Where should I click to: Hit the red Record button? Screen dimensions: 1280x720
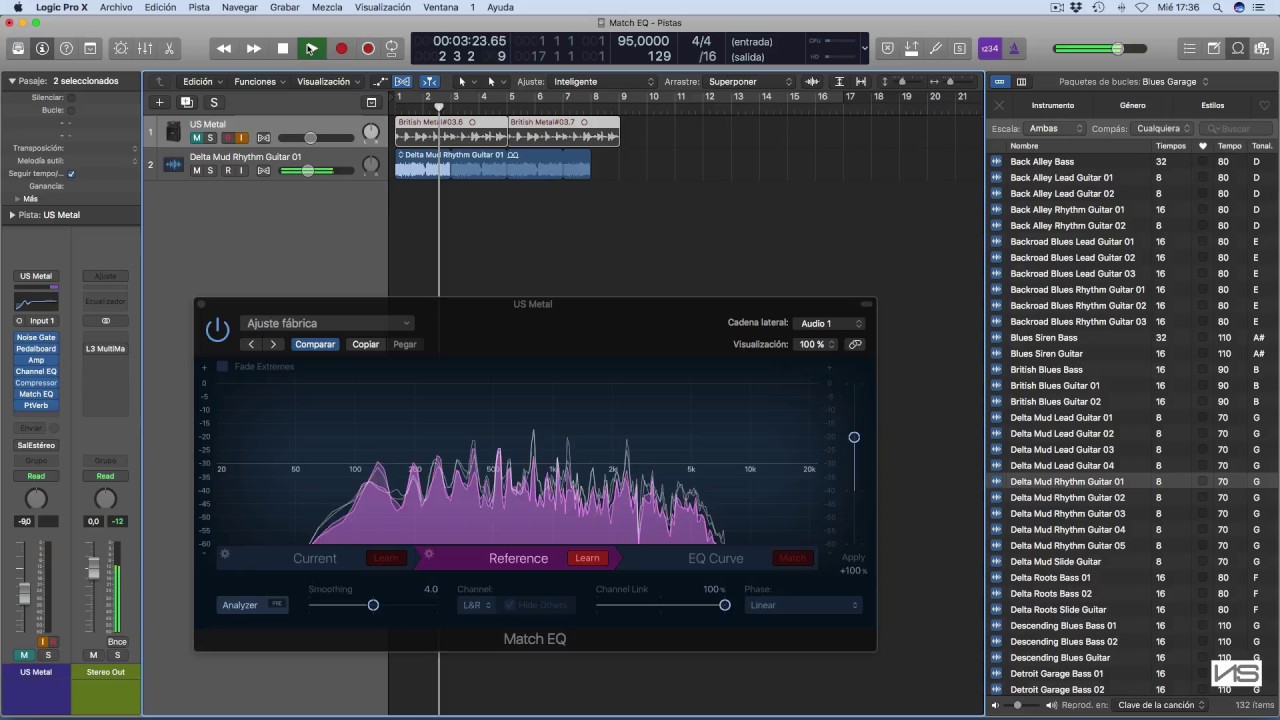(x=341, y=48)
